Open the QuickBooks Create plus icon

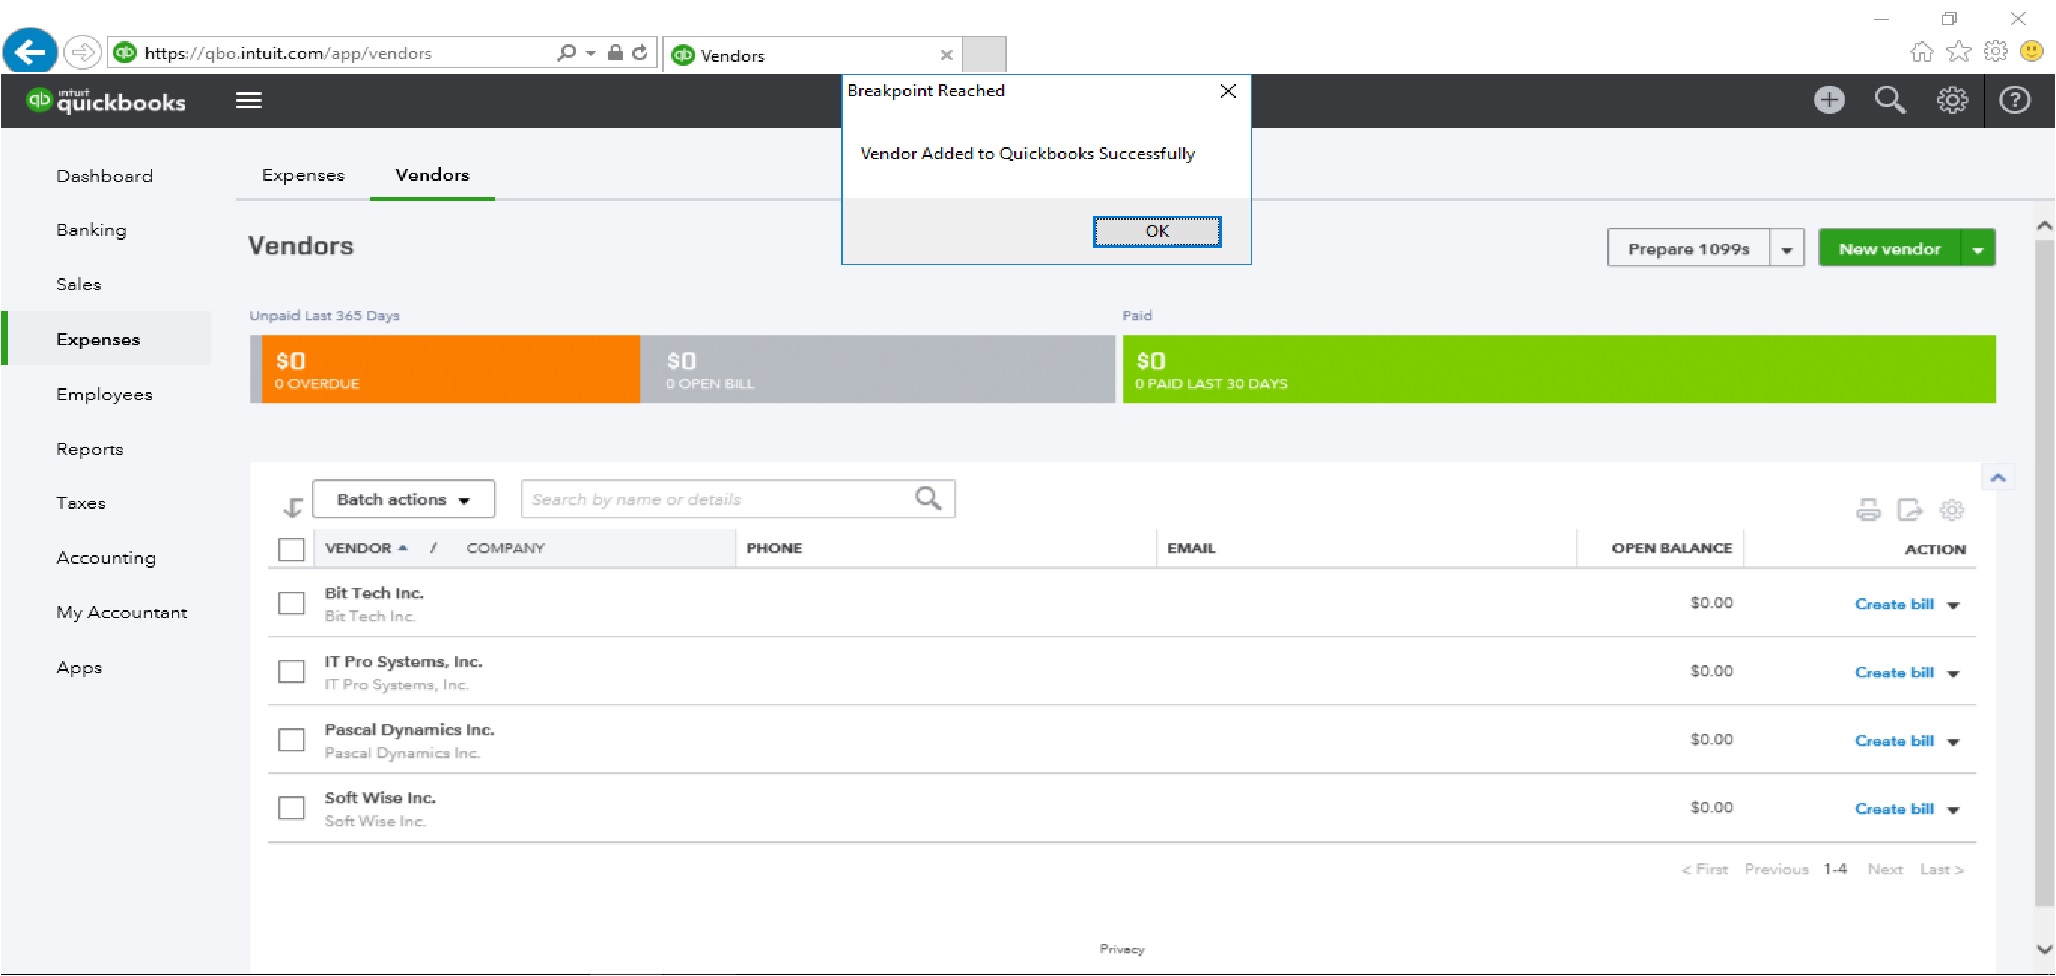(1829, 100)
